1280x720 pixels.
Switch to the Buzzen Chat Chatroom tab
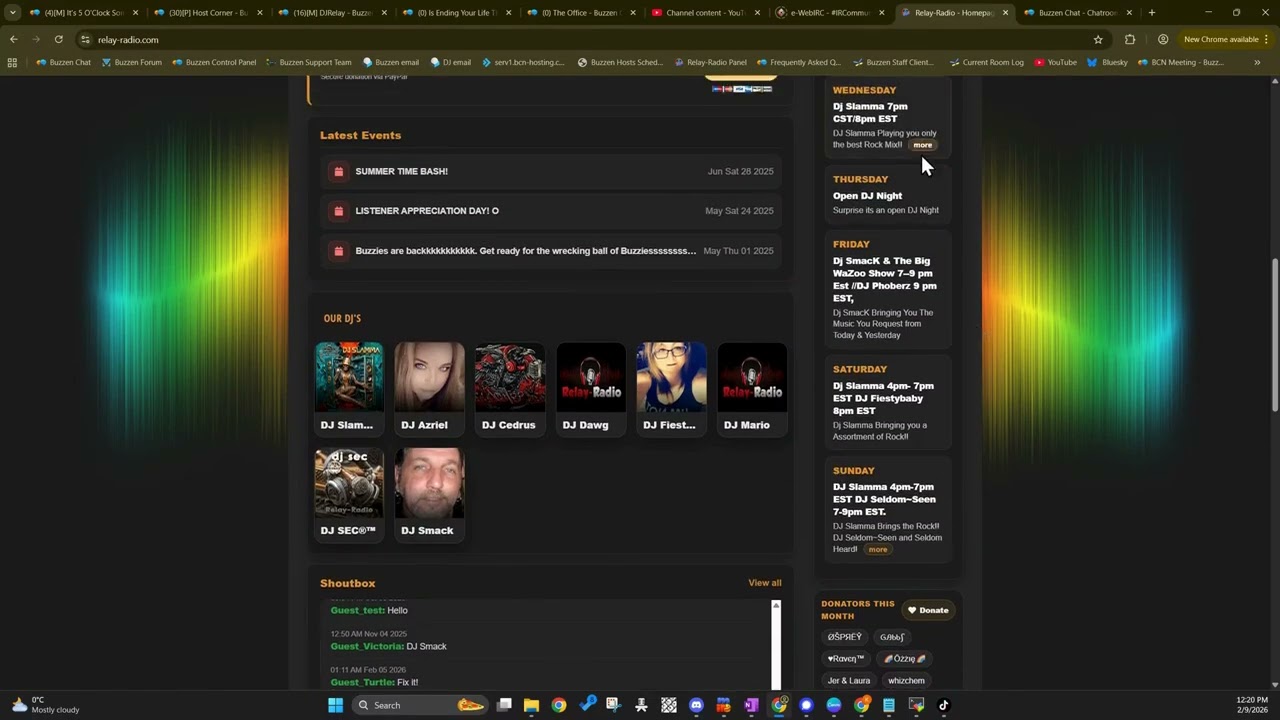click(x=1078, y=13)
